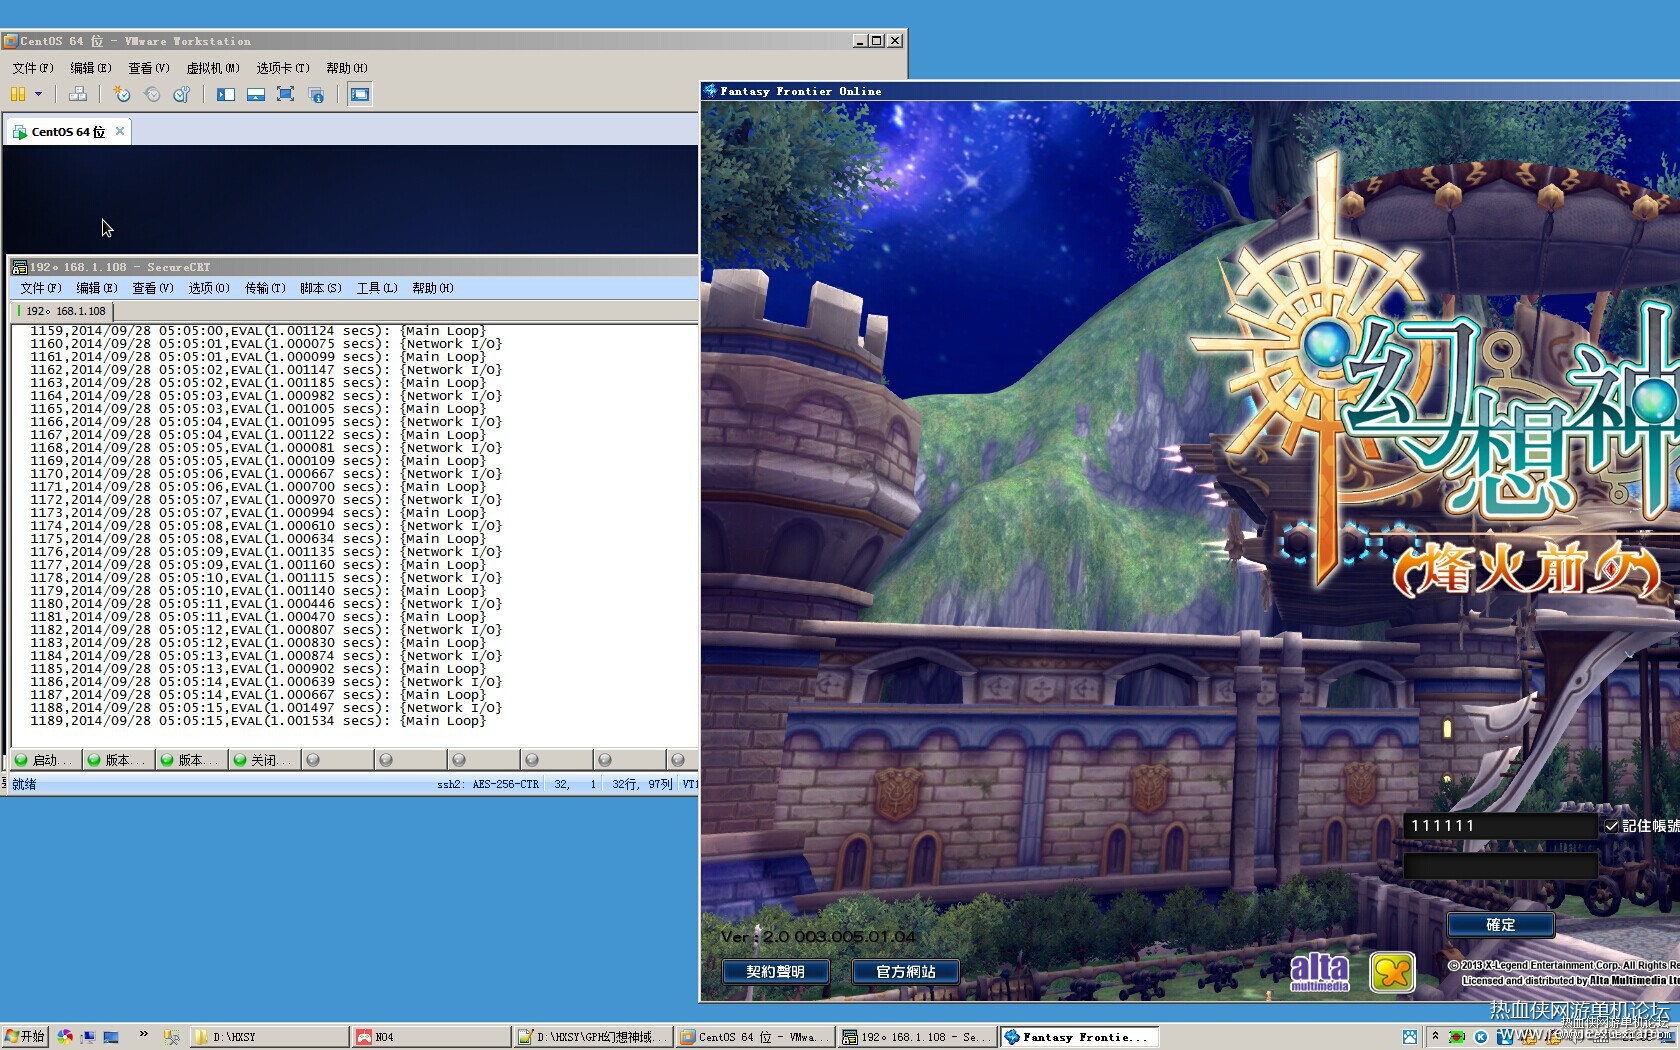Open SecureCRT 查看(V) menu

coord(153,288)
